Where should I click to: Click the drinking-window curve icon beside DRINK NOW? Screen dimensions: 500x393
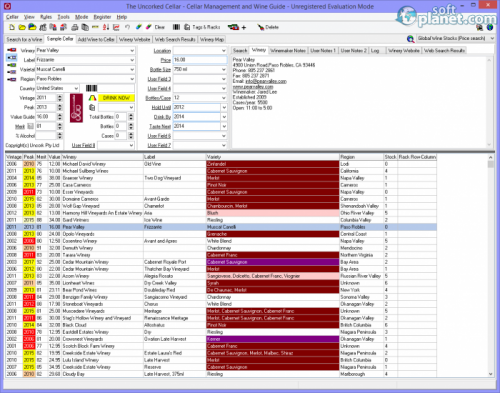pyautogui.click(x=92, y=98)
